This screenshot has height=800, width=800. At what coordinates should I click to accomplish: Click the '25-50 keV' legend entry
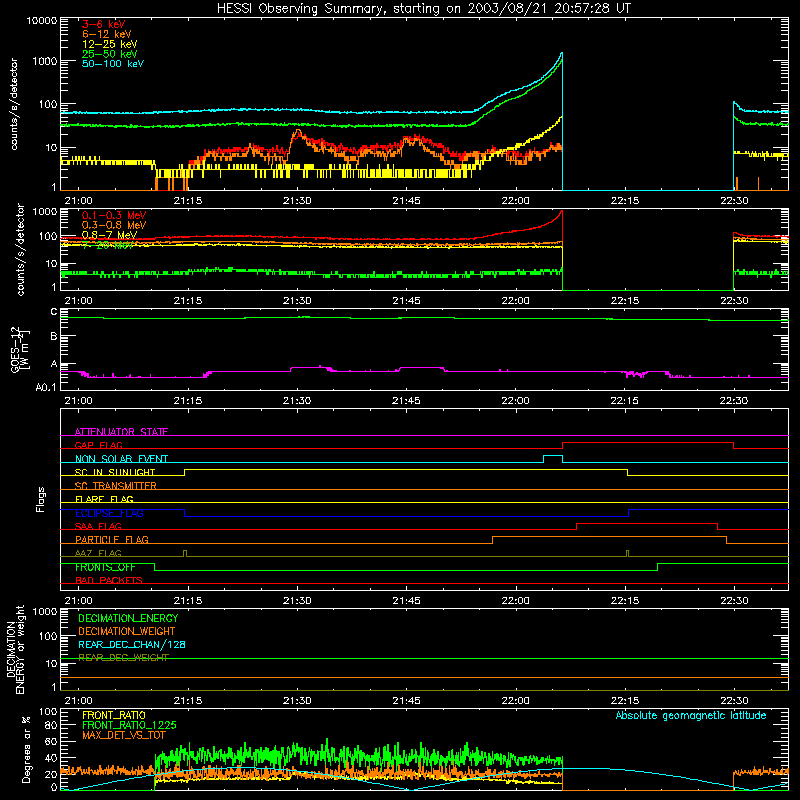pyautogui.click(x=110, y=54)
